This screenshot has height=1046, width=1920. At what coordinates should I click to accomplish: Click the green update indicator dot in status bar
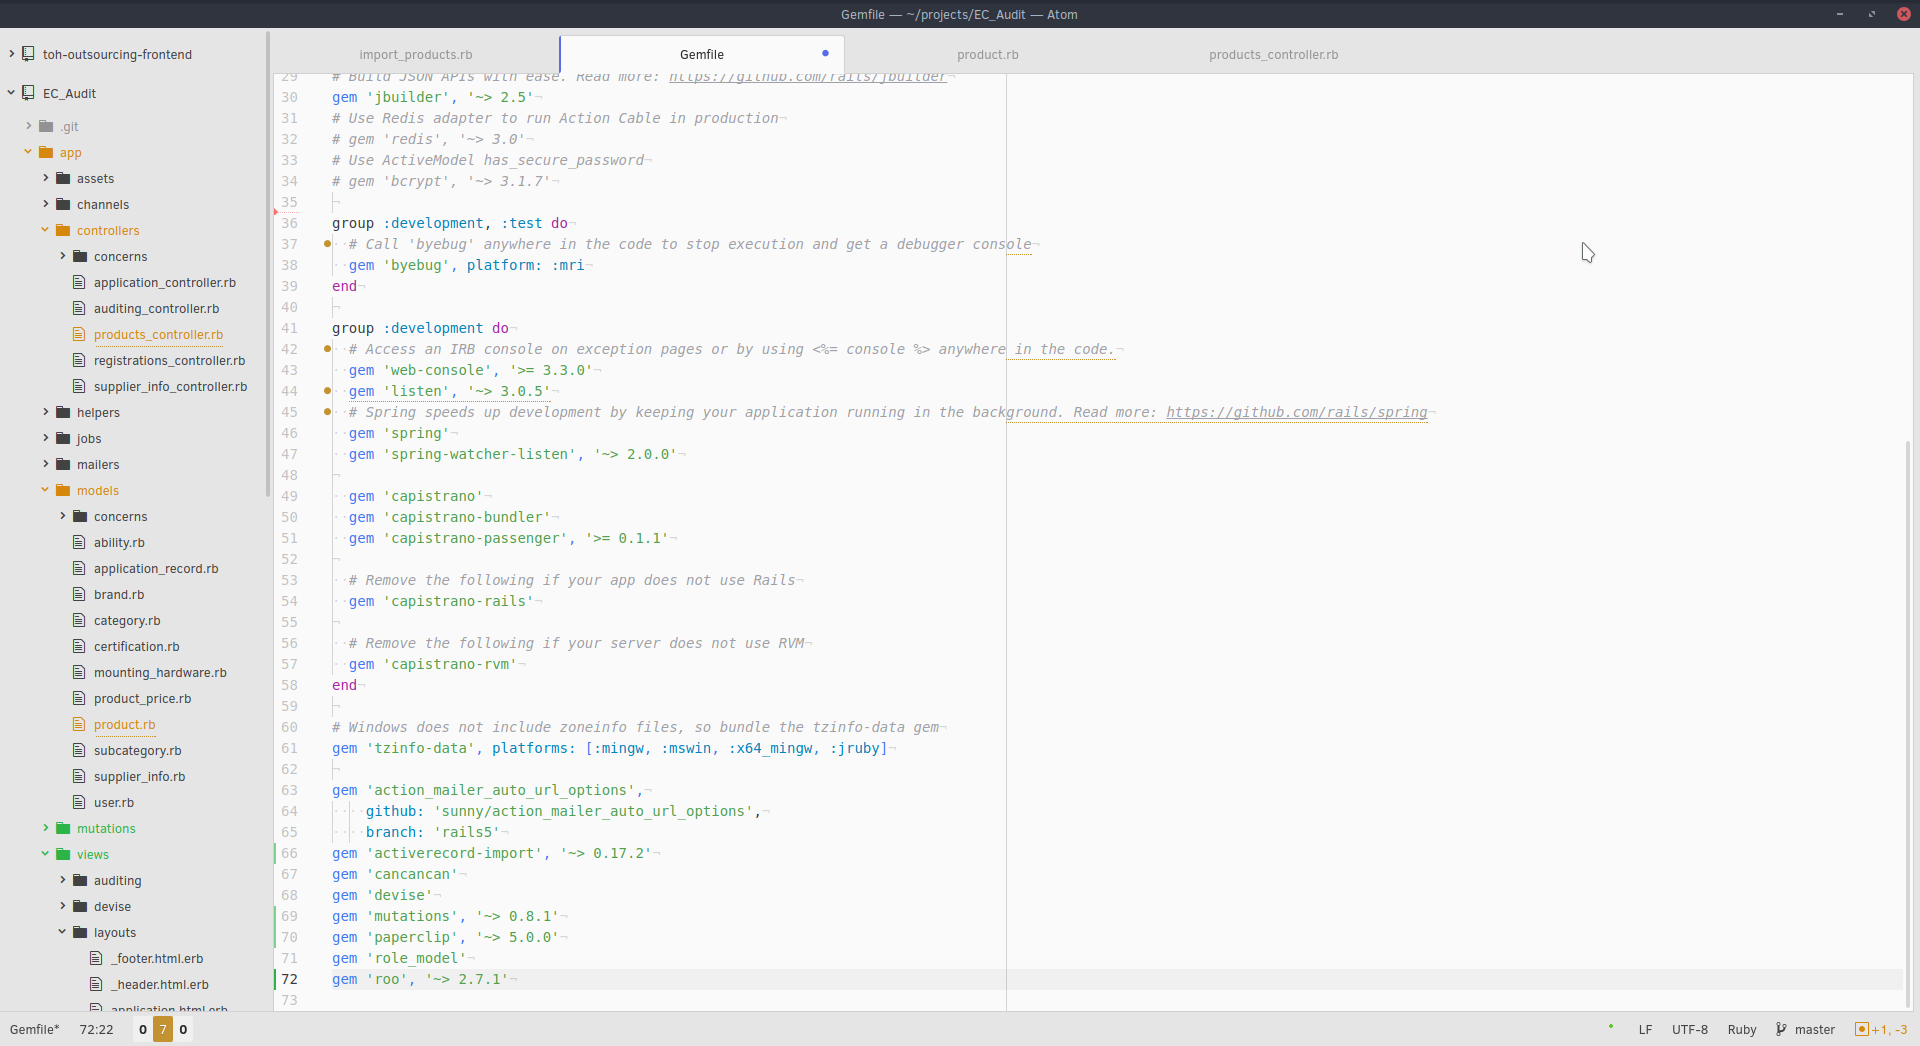[x=1611, y=1026]
